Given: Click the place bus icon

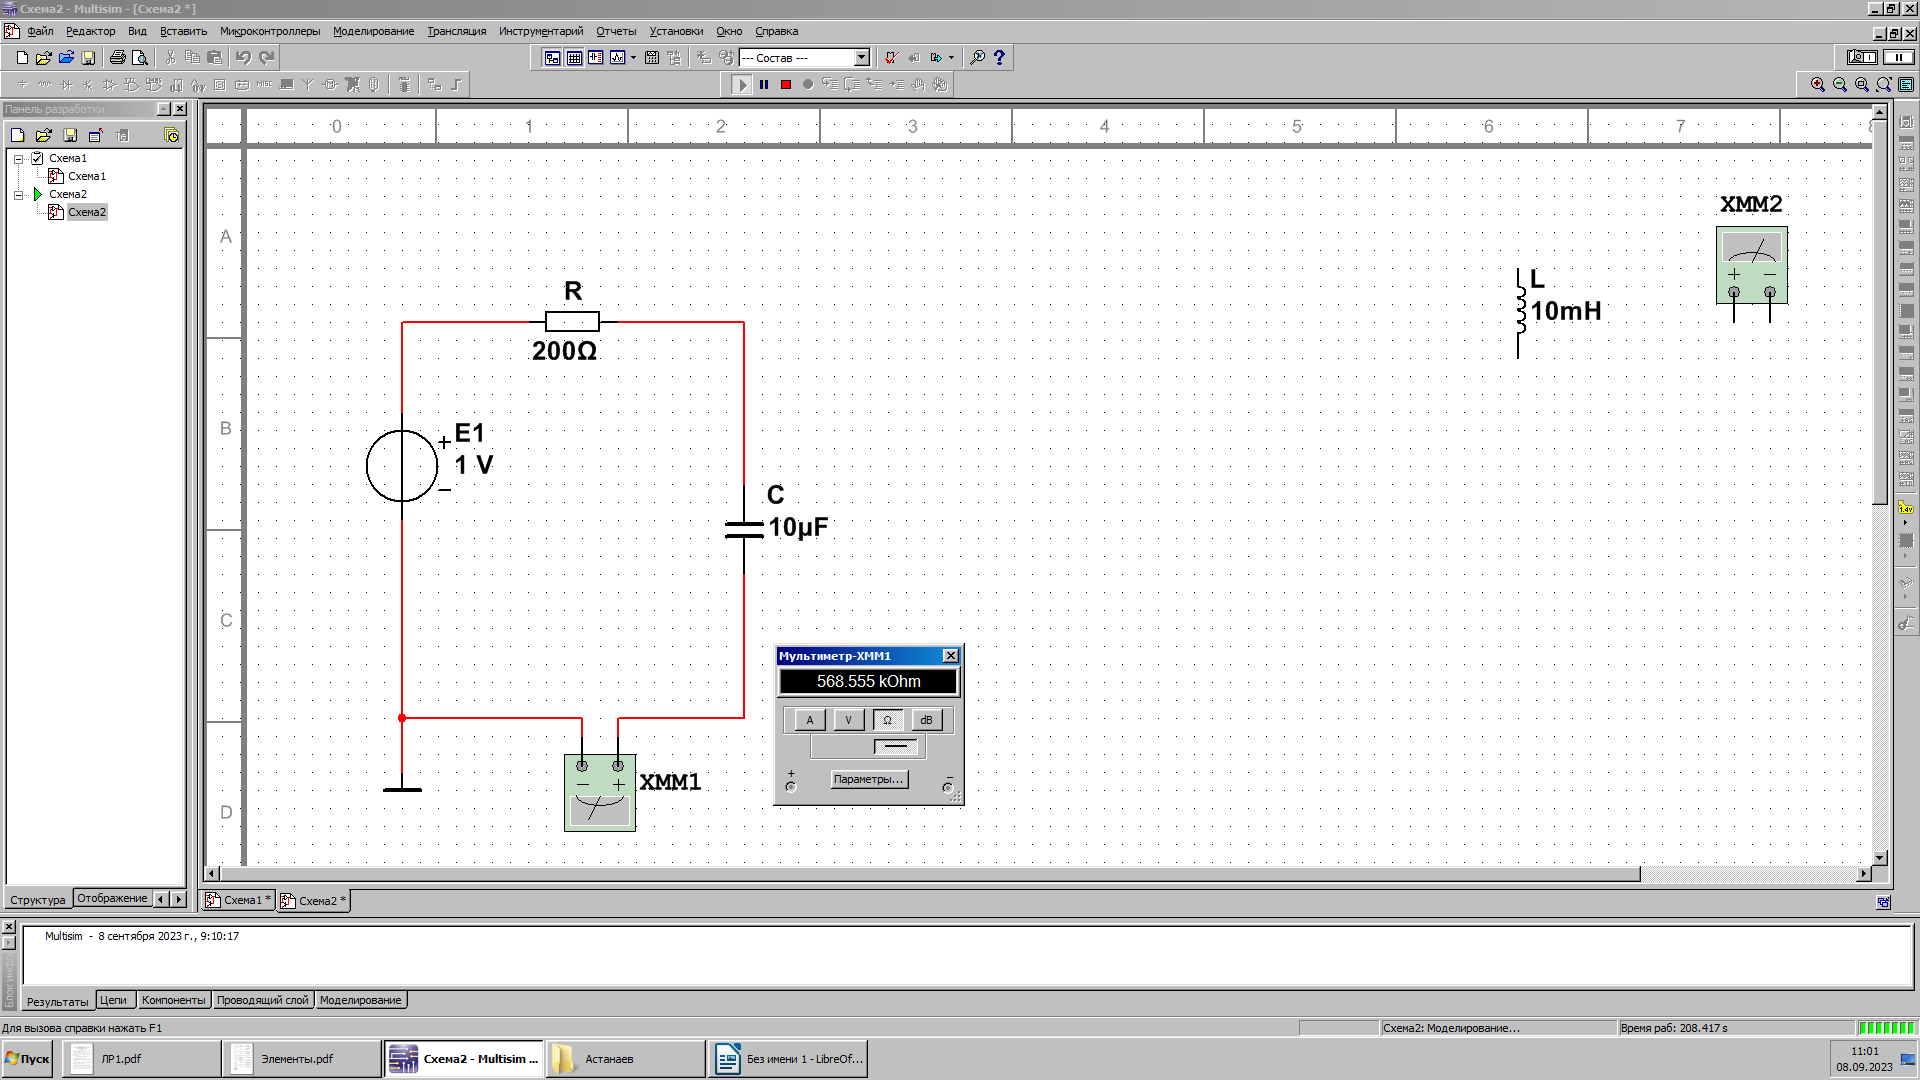Looking at the screenshot, I should pyautogui.click(x=456, y=85).
